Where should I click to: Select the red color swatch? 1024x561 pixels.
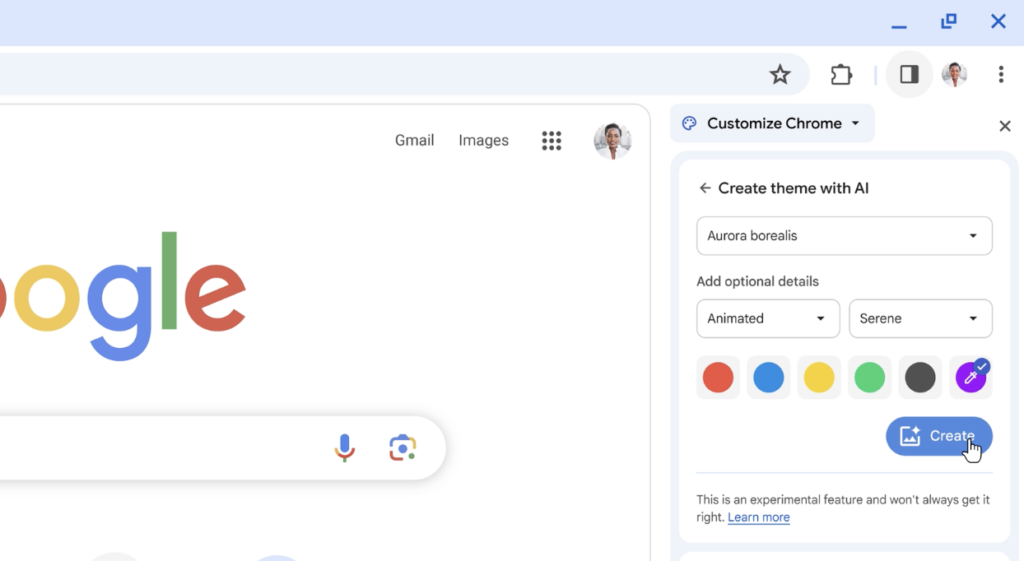tap(718, 377)
